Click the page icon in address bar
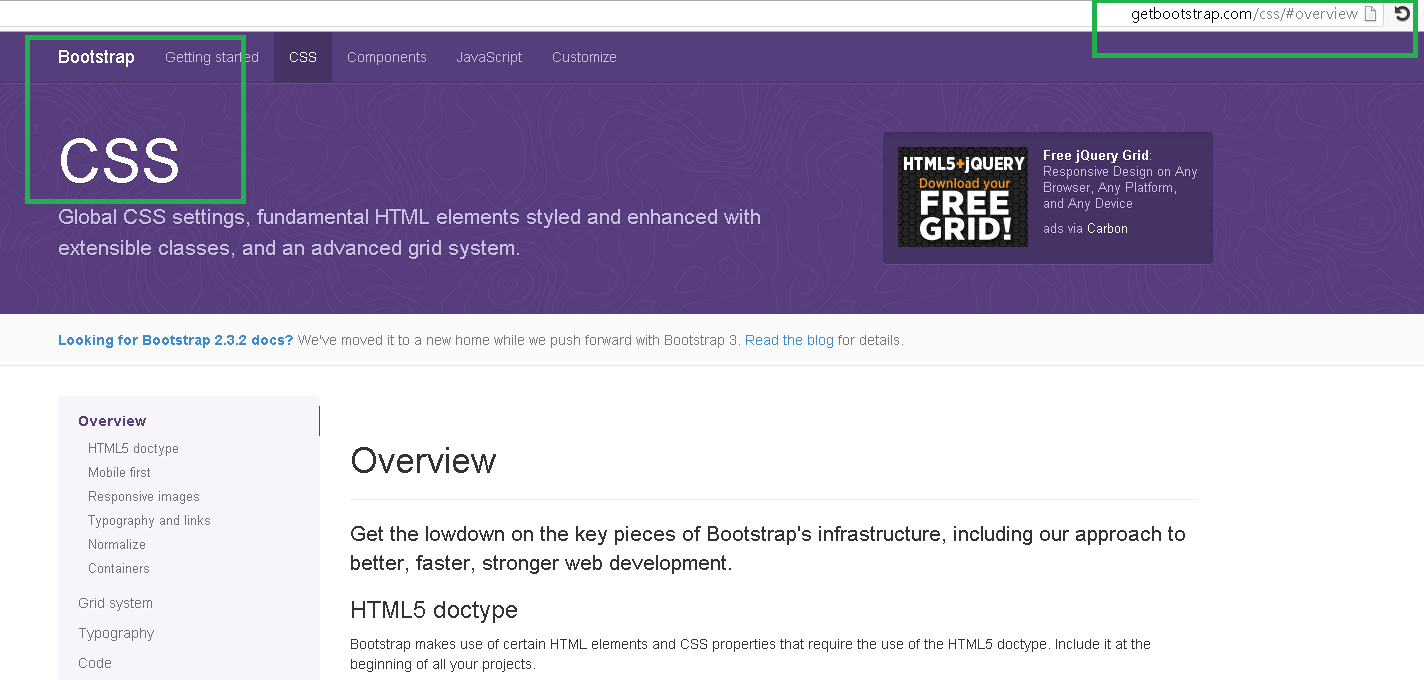1424x680 pixels. point(1371,14)
